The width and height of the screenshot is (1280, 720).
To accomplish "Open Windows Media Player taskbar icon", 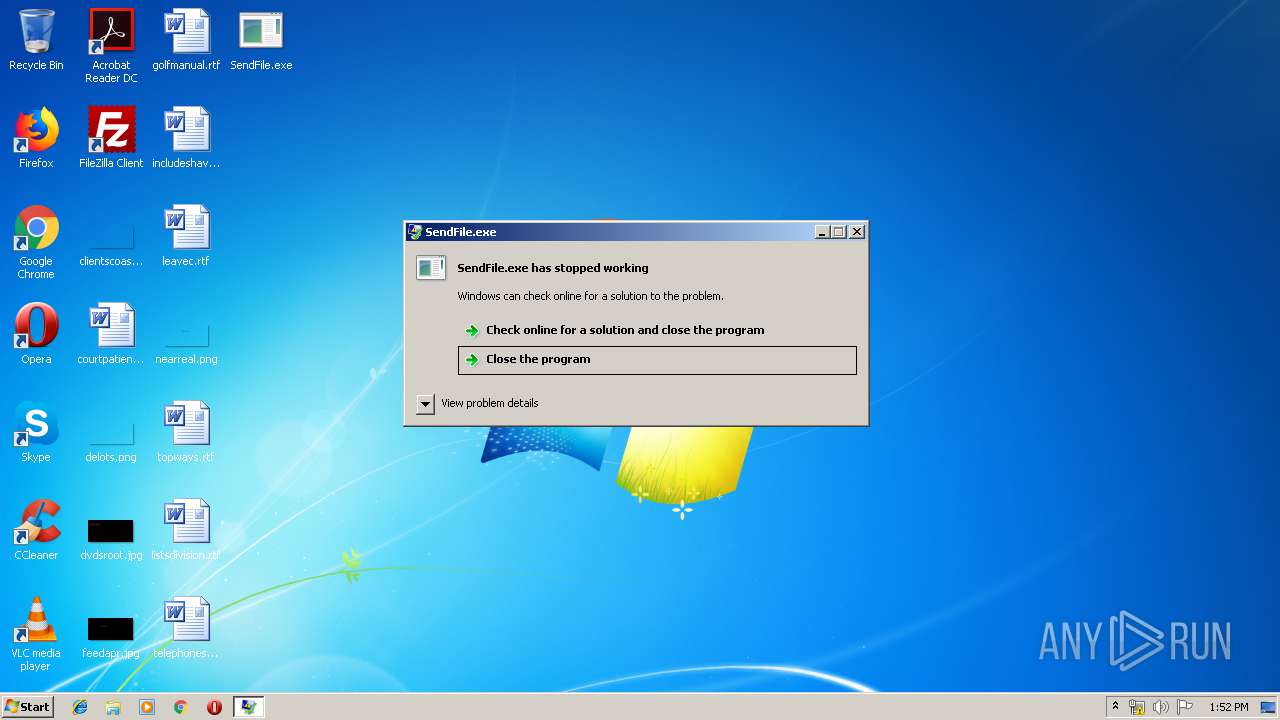I will click(147, 707).
